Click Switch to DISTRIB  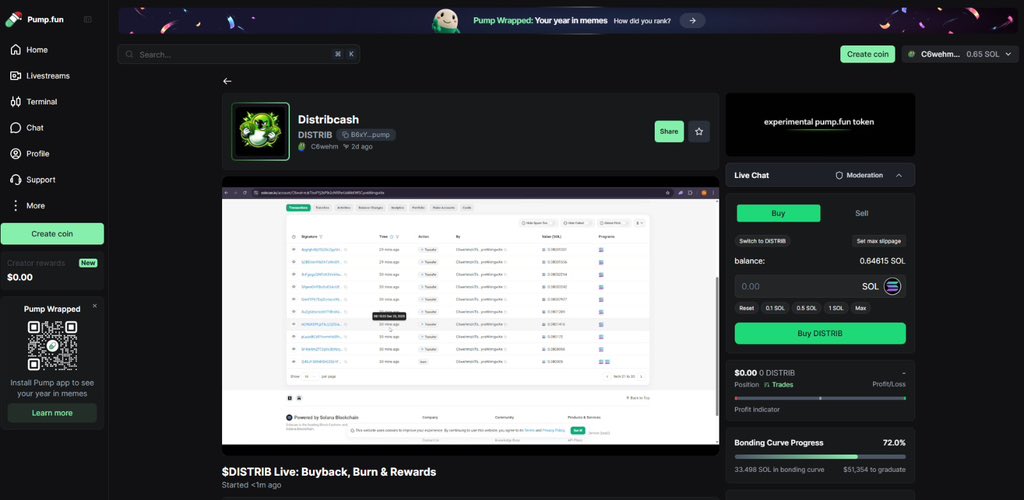tap(762, 241)
